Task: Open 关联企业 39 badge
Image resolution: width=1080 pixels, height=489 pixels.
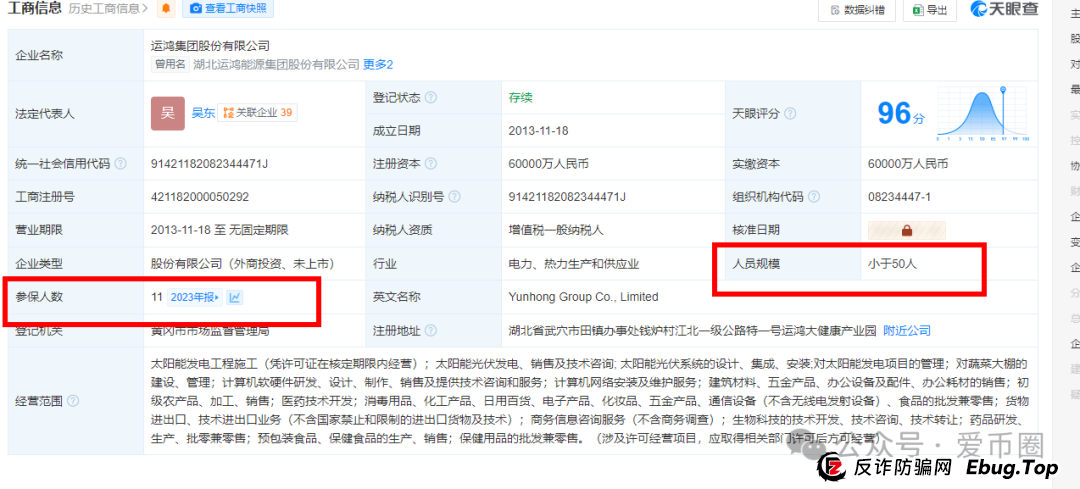Action: (x=258, y=113)
